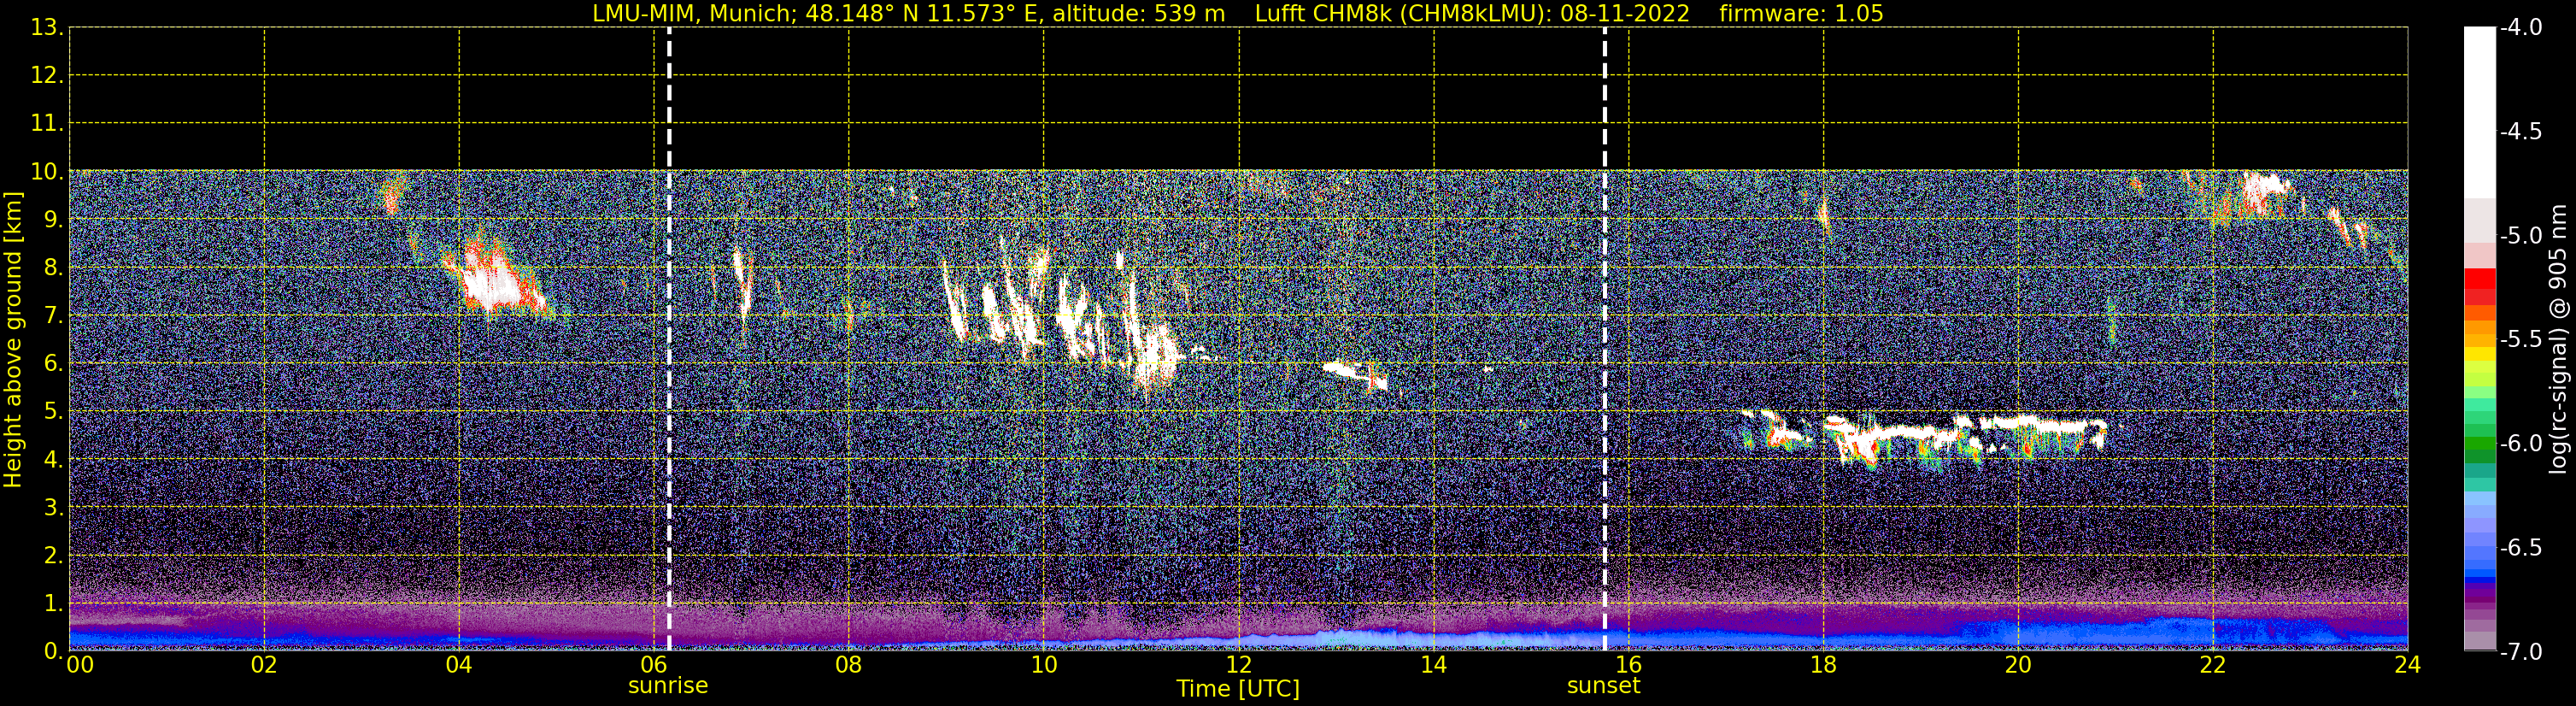Viewport: 2576px width, 706px height.
Task: Click the '-4.5' colorbar tick label
Action: 2520,132
